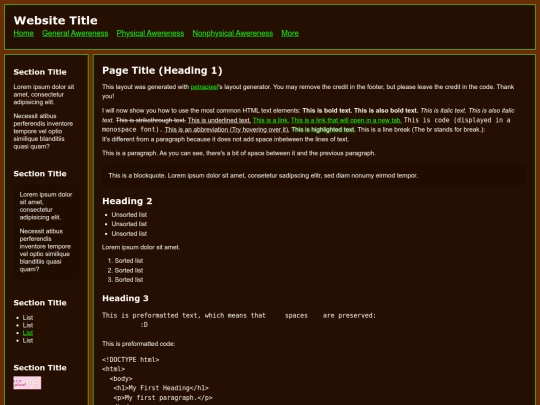Click the blockquote Lorem ipsum text
The image size is (540, 405).
click(263, 176)
